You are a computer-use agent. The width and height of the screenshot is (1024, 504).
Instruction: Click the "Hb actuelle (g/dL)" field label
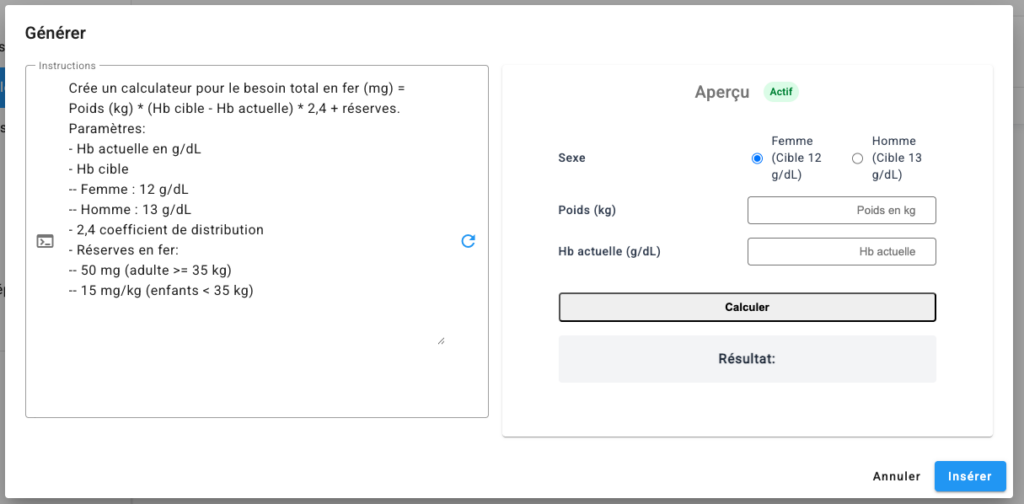pos(609,252)
